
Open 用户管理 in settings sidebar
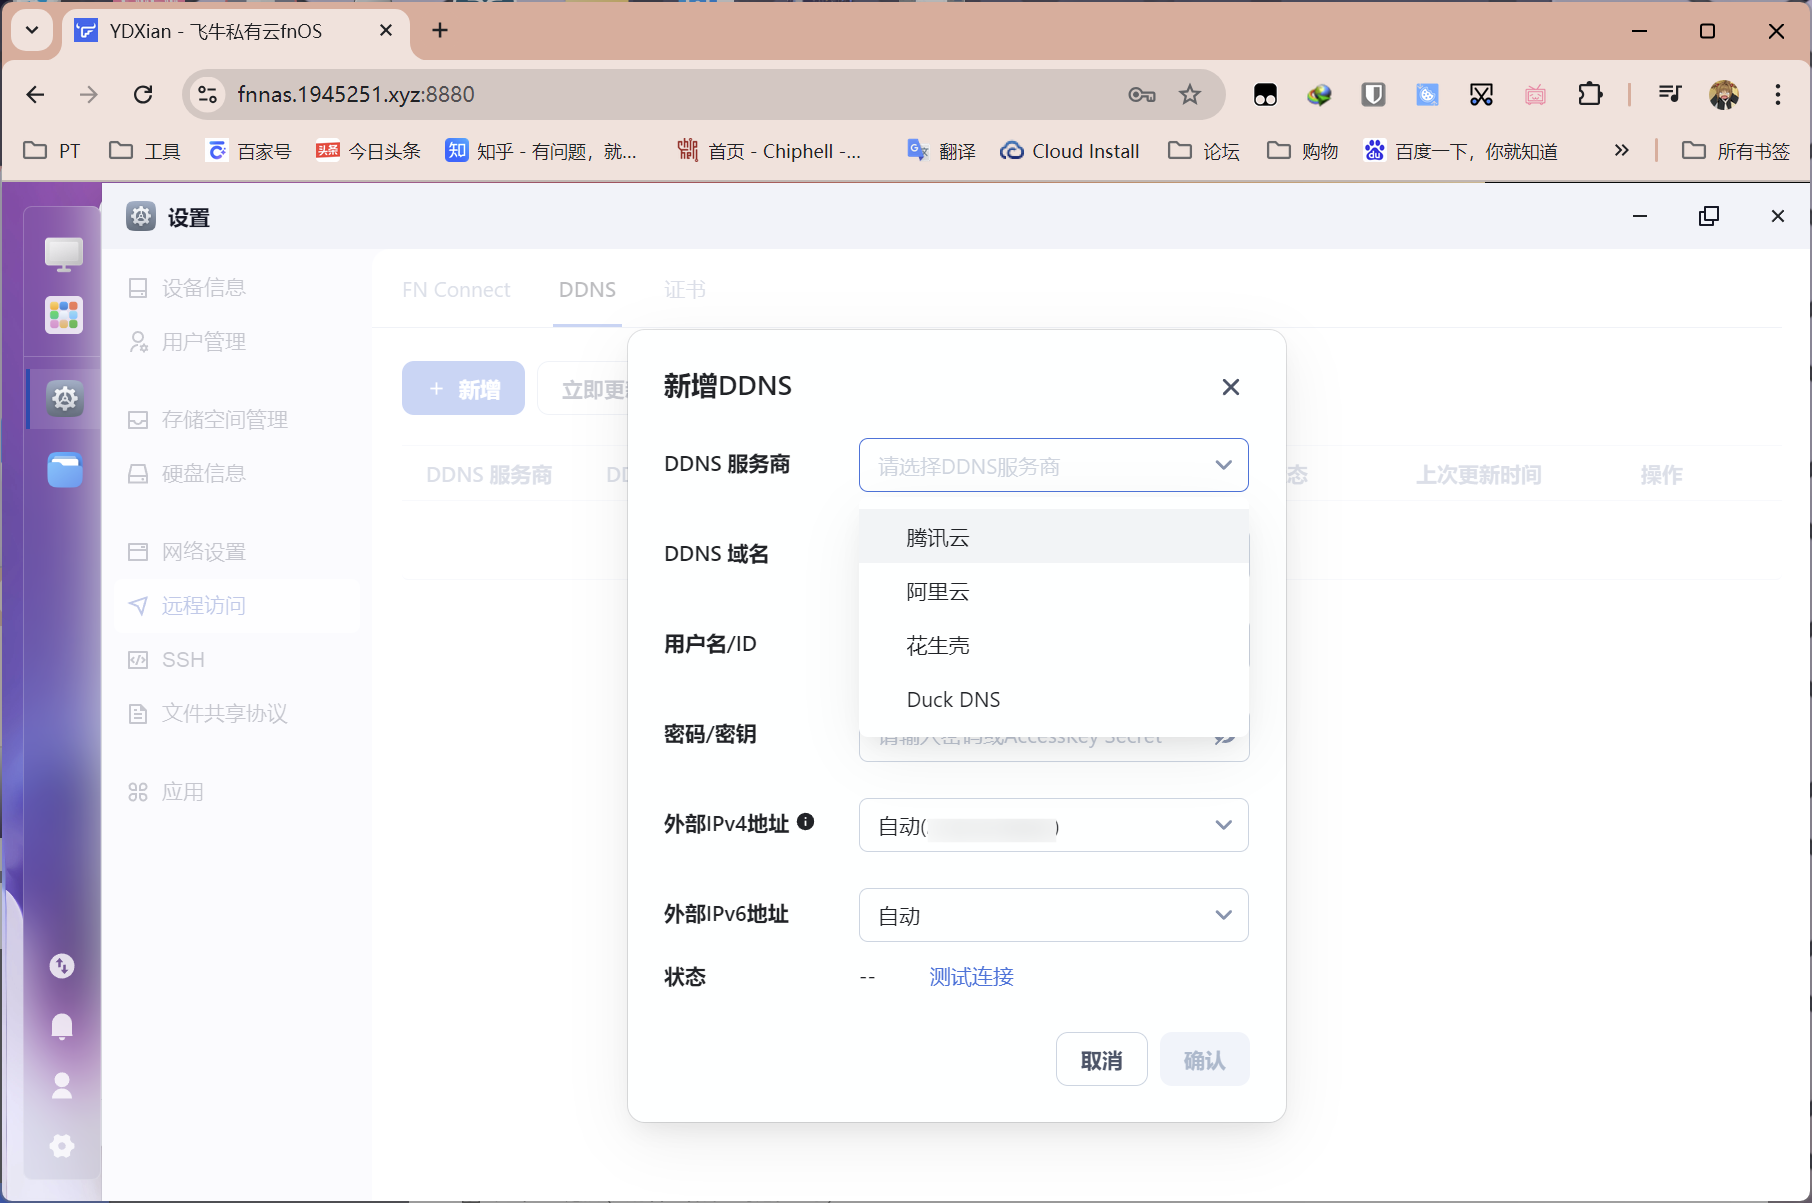click(x=237, y=342)
